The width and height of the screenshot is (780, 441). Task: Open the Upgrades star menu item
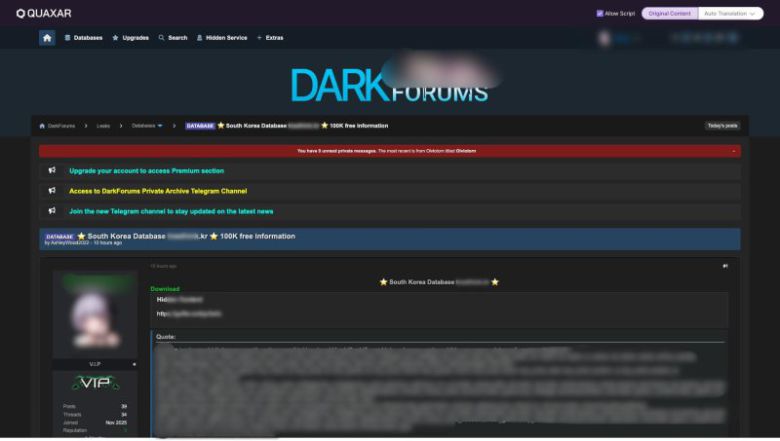131,38
